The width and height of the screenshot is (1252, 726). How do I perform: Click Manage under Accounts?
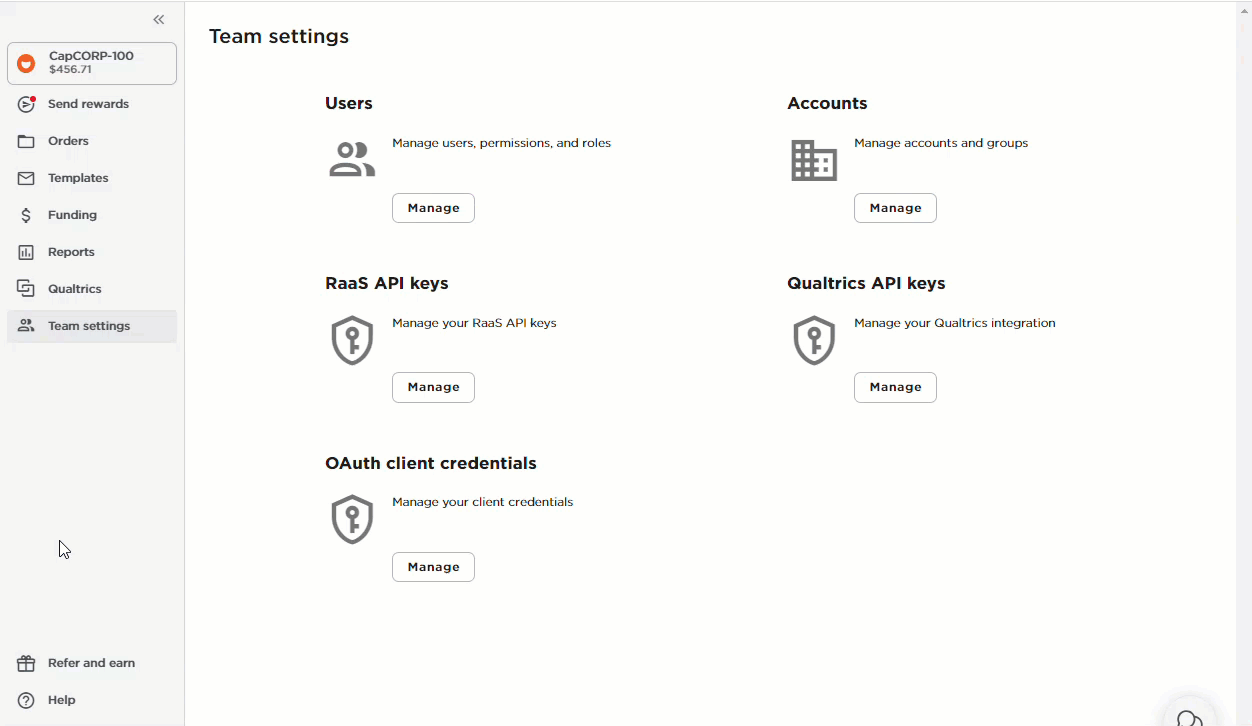pos(895,208)
